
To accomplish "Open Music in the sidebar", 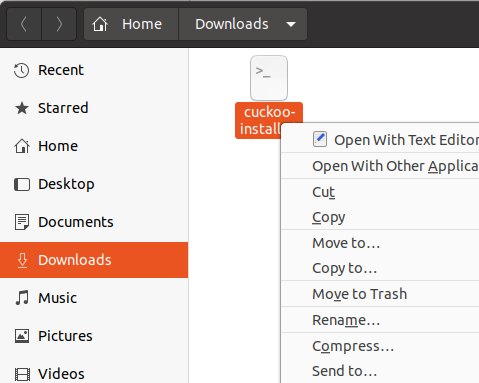I will [94, 298].
